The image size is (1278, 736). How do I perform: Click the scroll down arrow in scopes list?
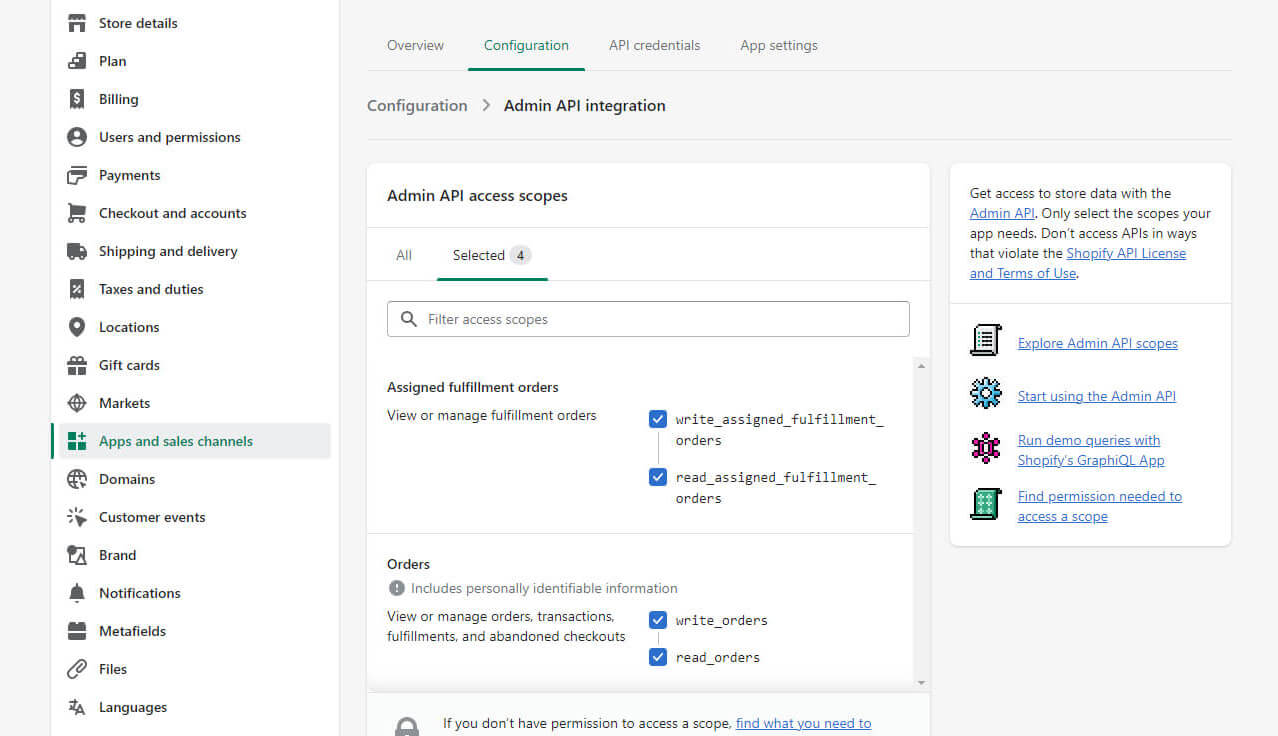(921, 682)
